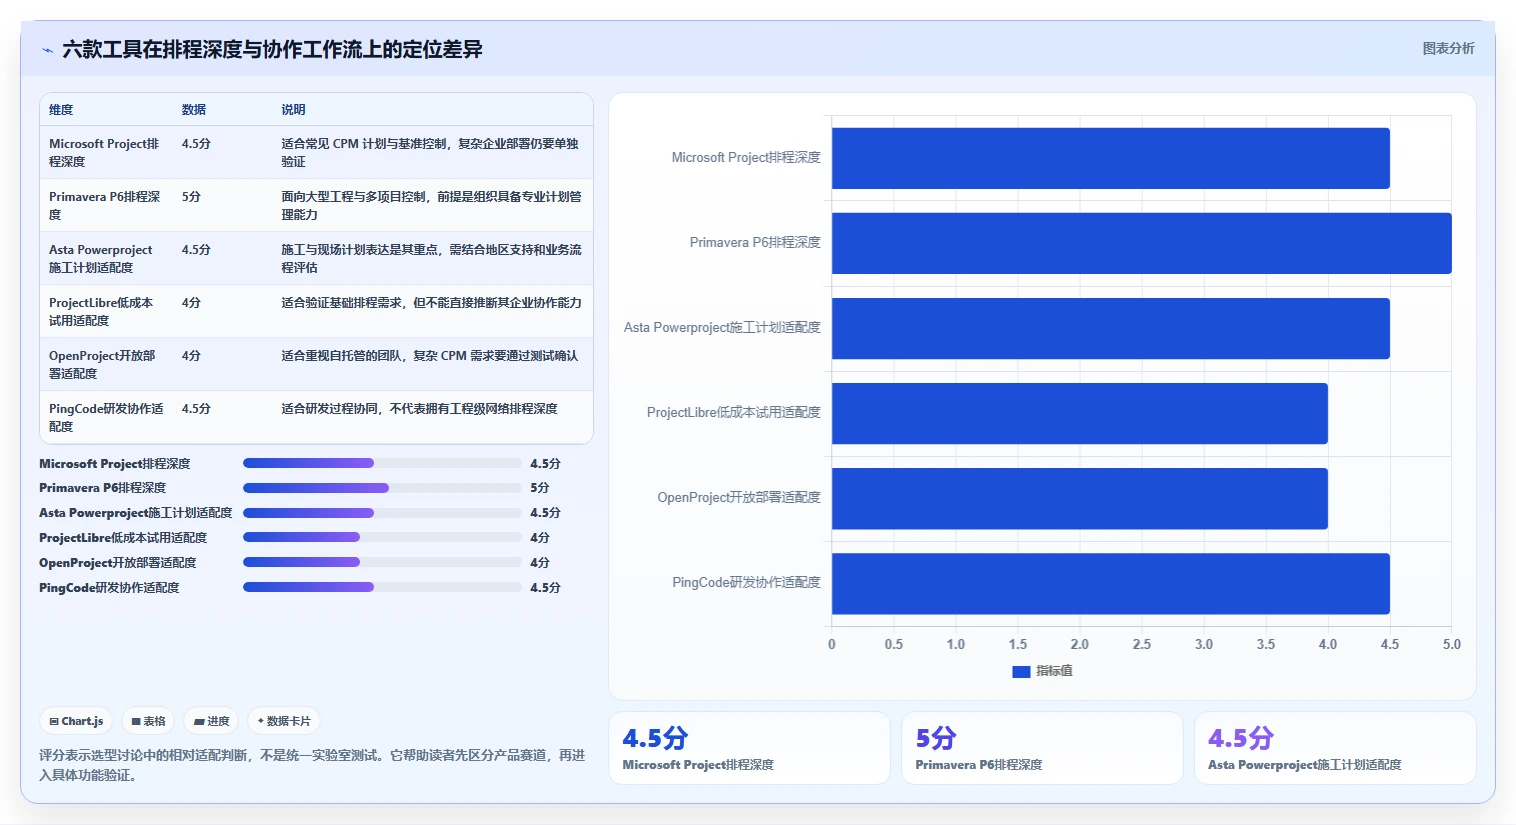
Task: Click the title 六款工具在排程深度与协作工作流上的定位差异
Action: point(272,49)
